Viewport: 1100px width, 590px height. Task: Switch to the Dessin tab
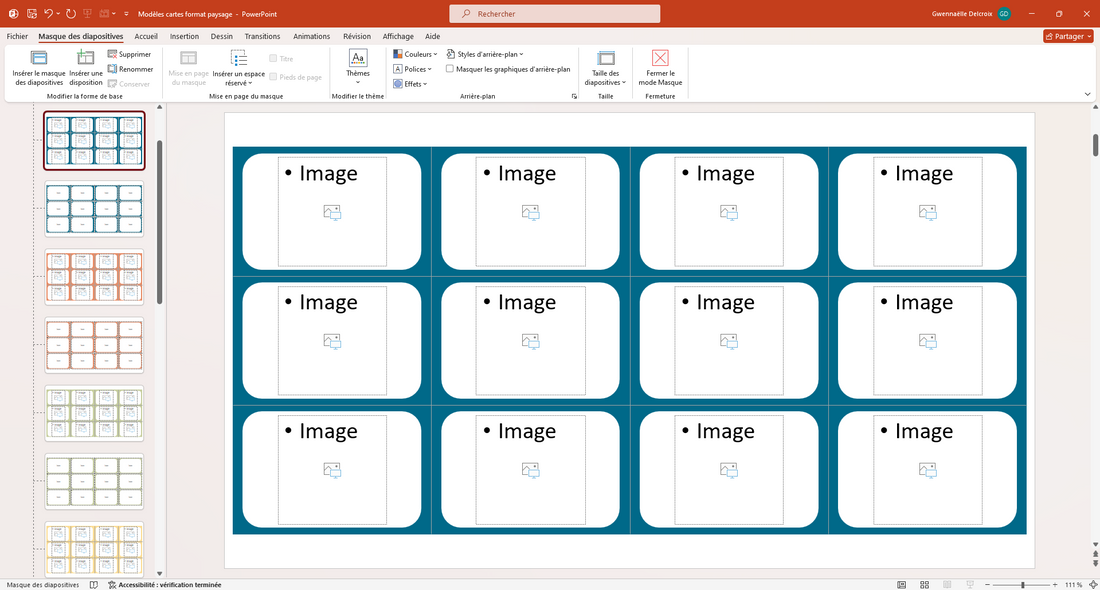[222, 36]
